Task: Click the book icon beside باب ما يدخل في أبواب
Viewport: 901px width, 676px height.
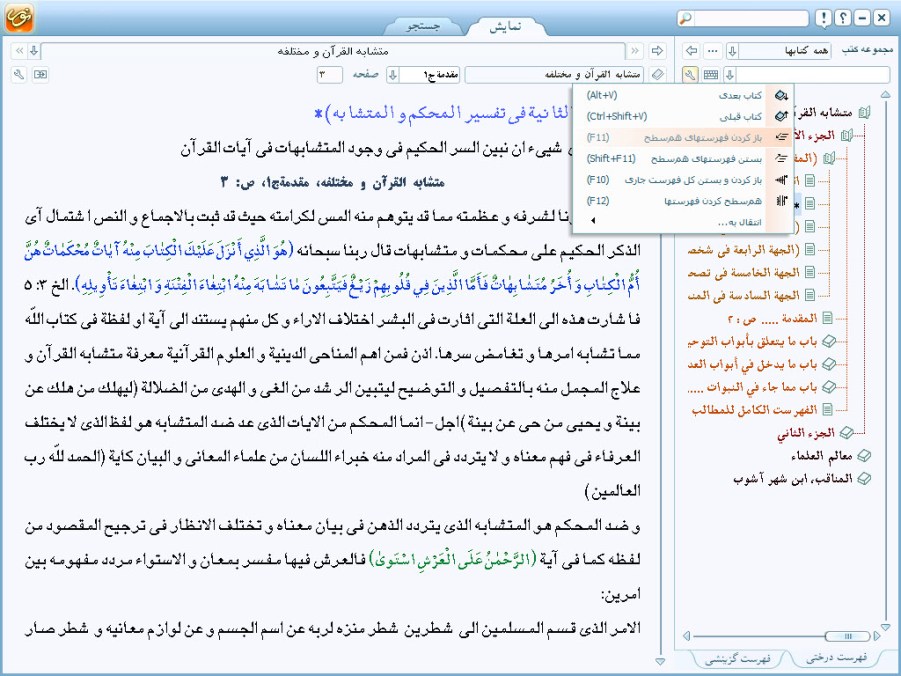Action: 829,364
